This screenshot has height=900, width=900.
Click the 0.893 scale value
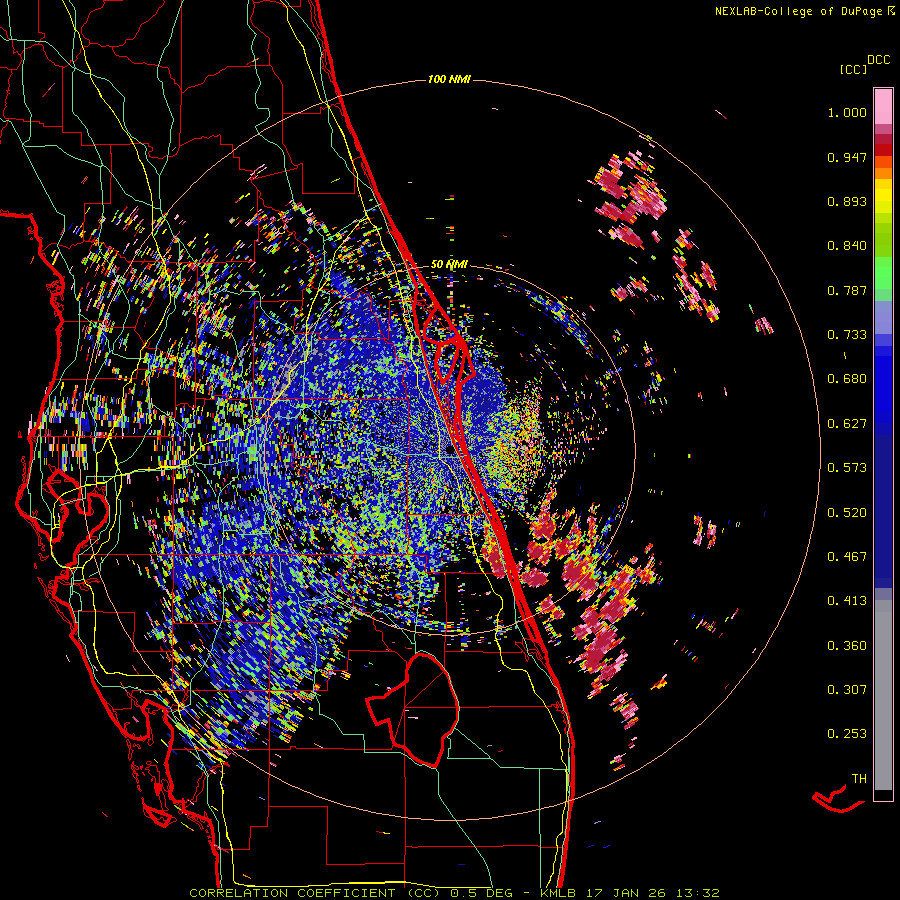click(x=847, y=201)
